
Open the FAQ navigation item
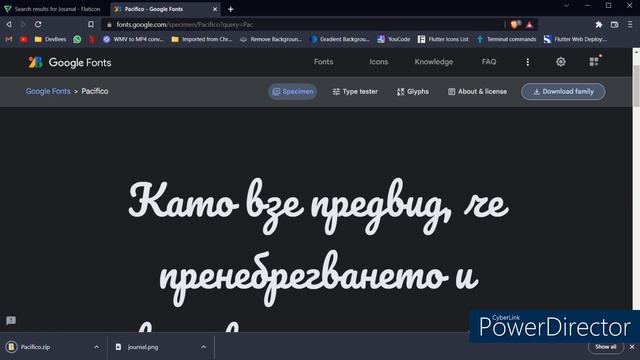point(489,62)
